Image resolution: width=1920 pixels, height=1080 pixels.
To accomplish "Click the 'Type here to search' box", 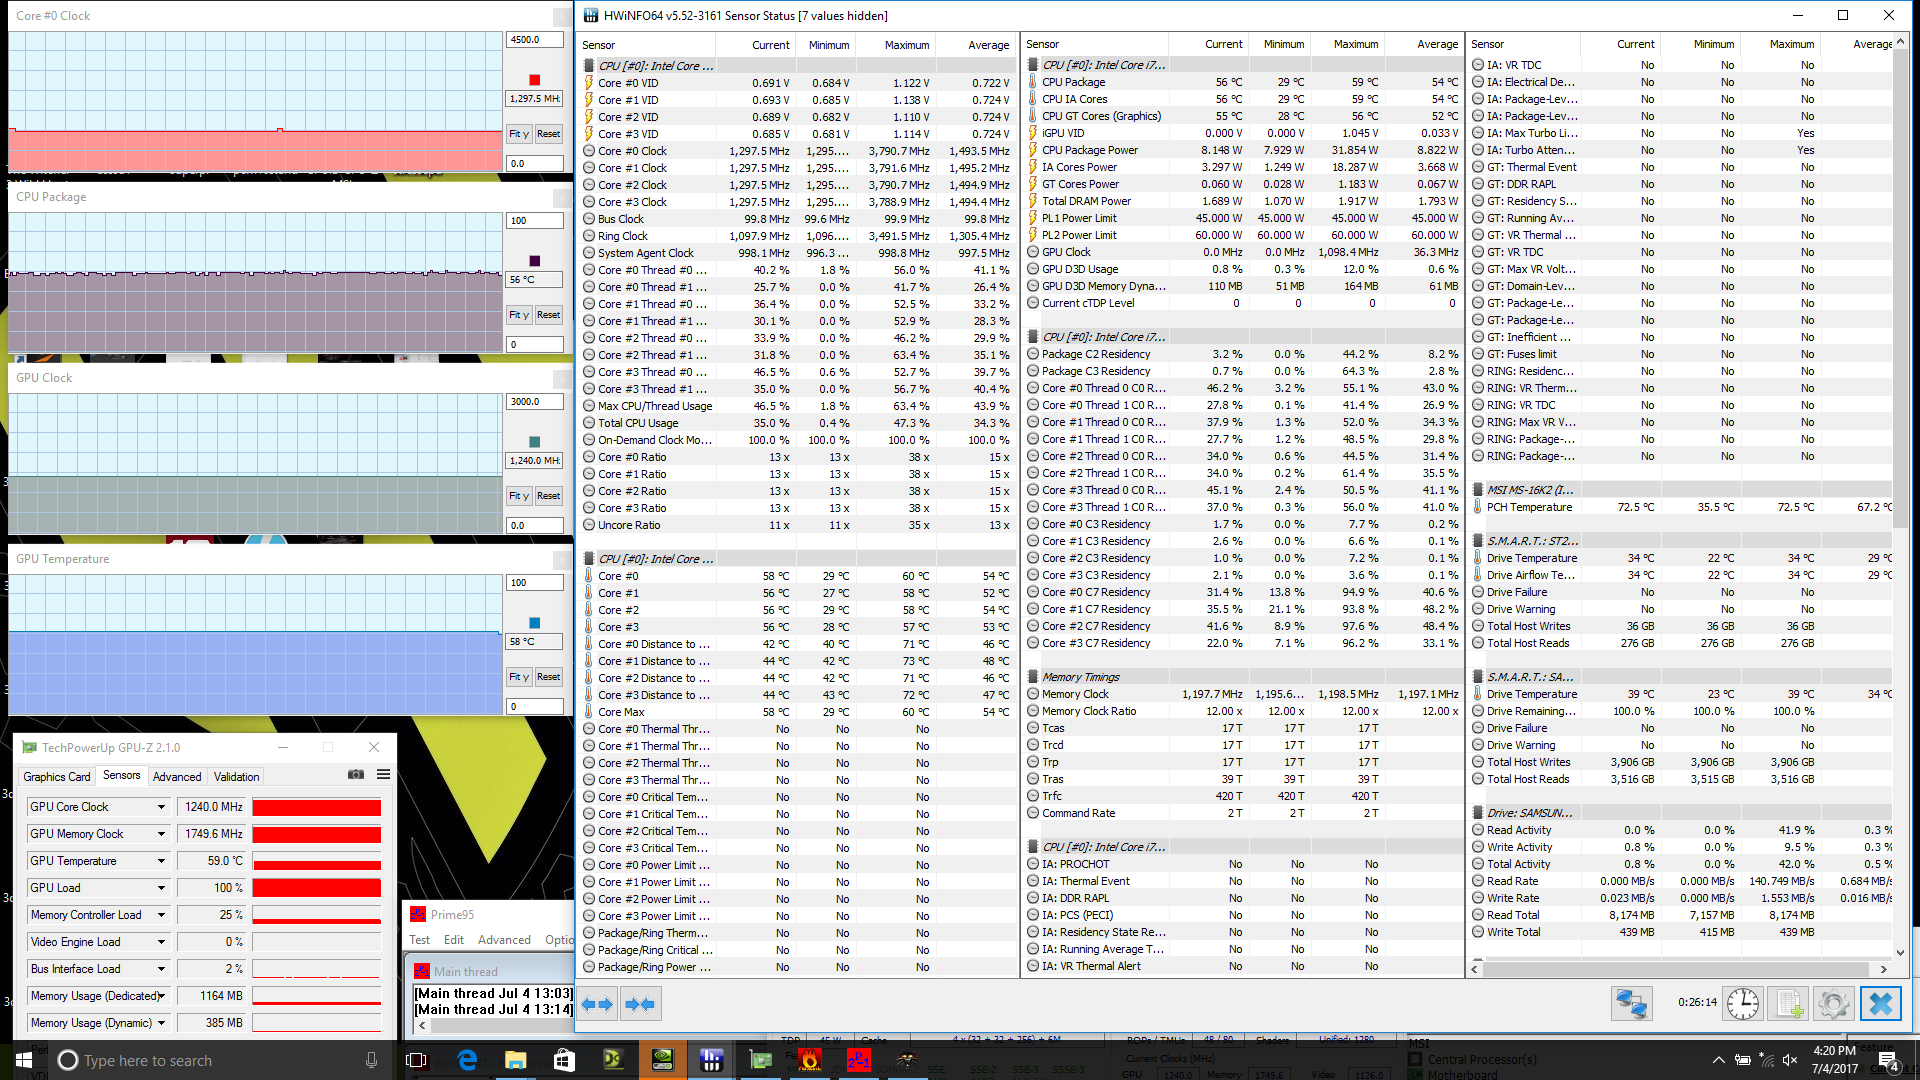I will click(214, 1060).
